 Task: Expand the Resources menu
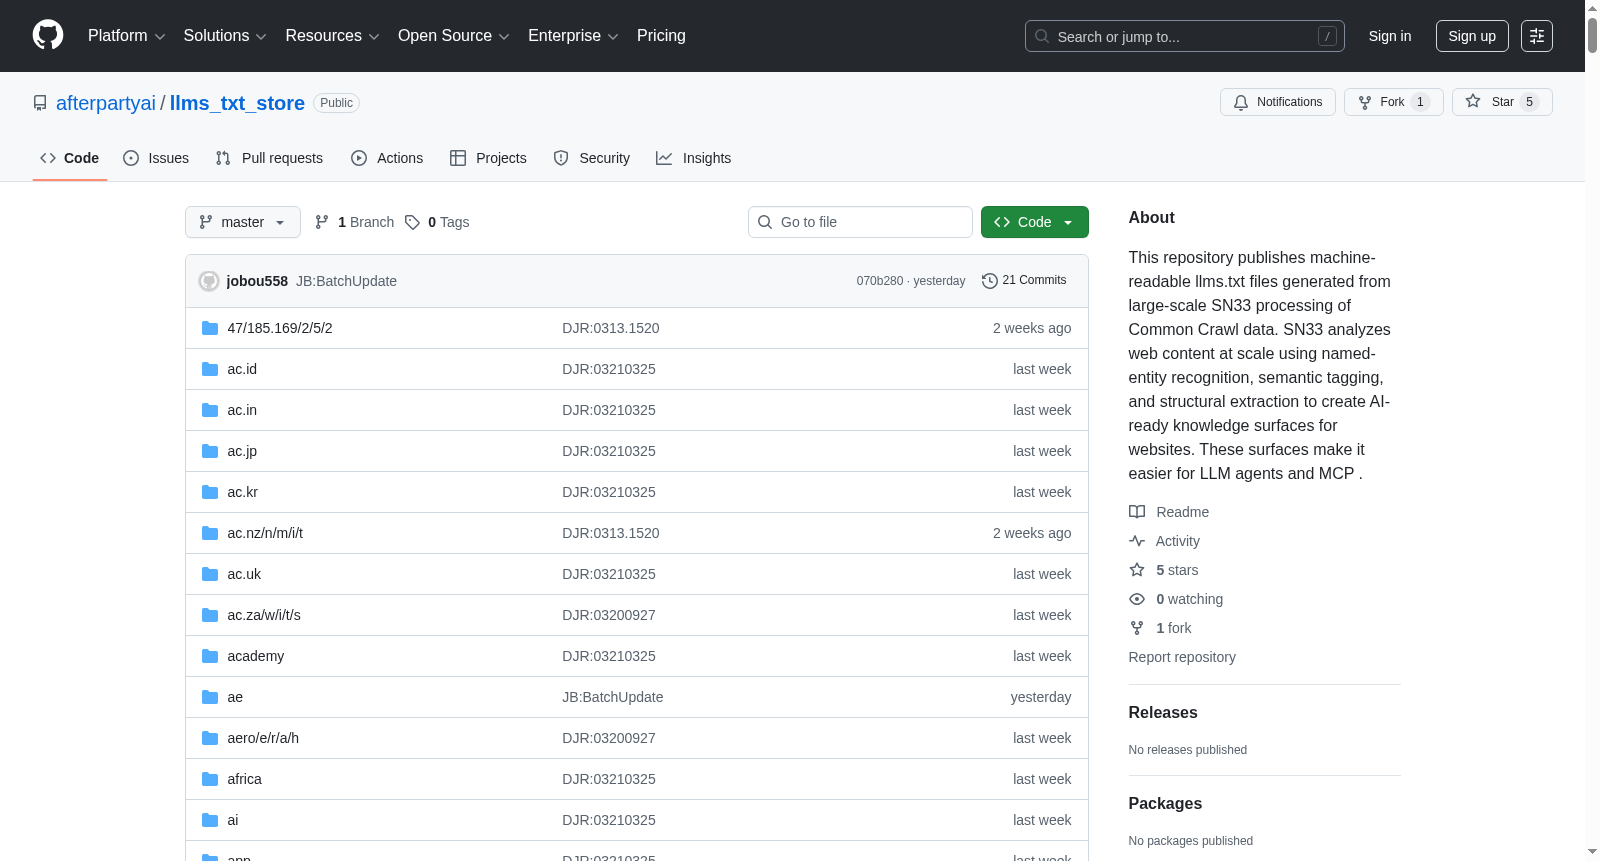point(332,36)
